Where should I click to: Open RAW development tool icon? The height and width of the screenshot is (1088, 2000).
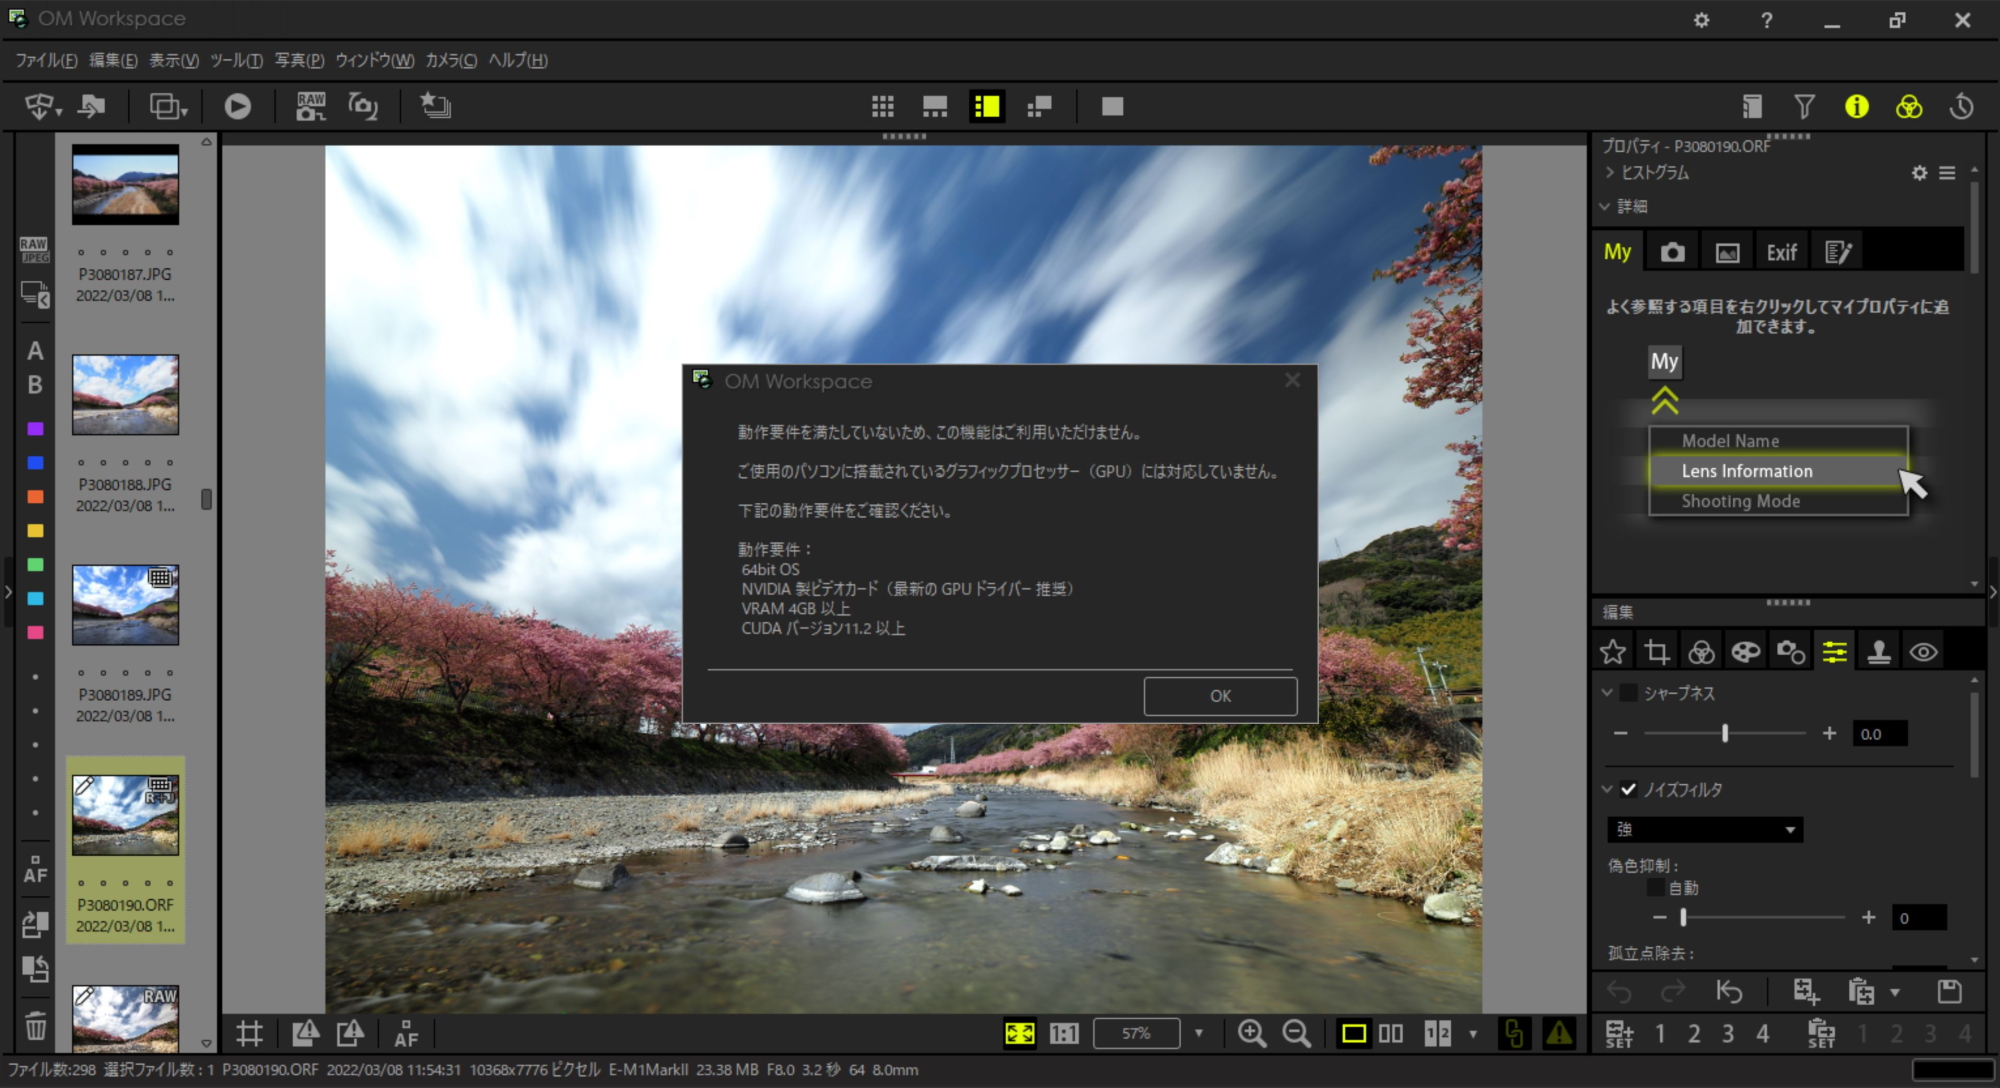(x=311, y=106)
